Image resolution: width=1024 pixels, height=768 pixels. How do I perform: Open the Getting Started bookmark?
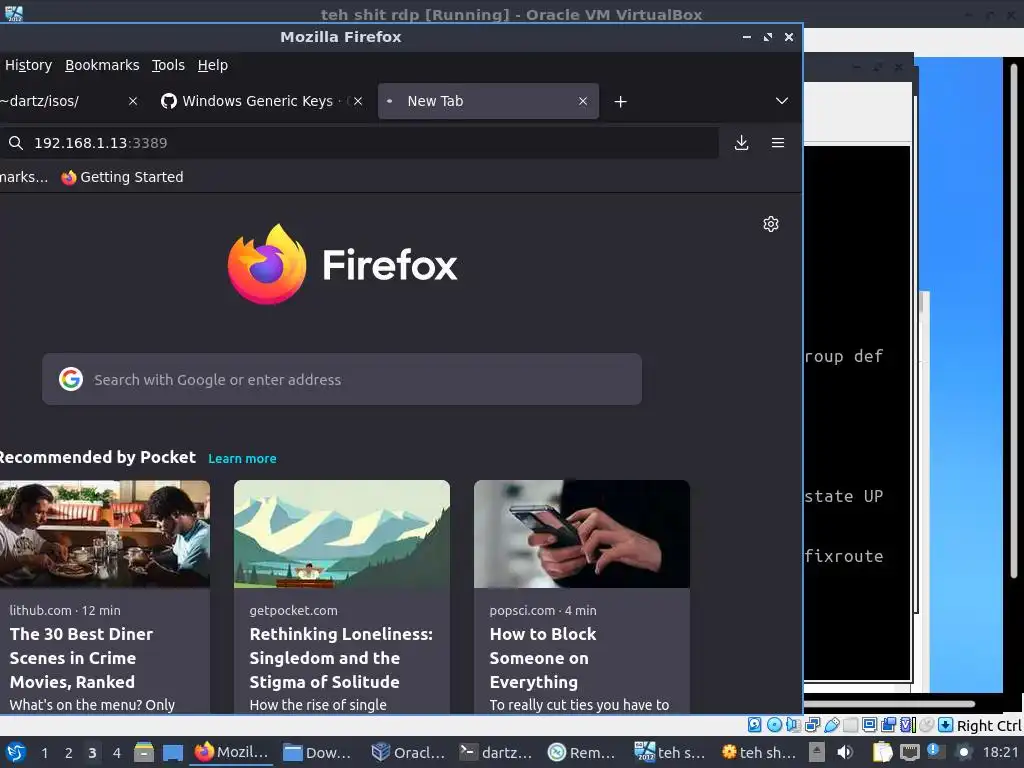click(x=122, y=177)
